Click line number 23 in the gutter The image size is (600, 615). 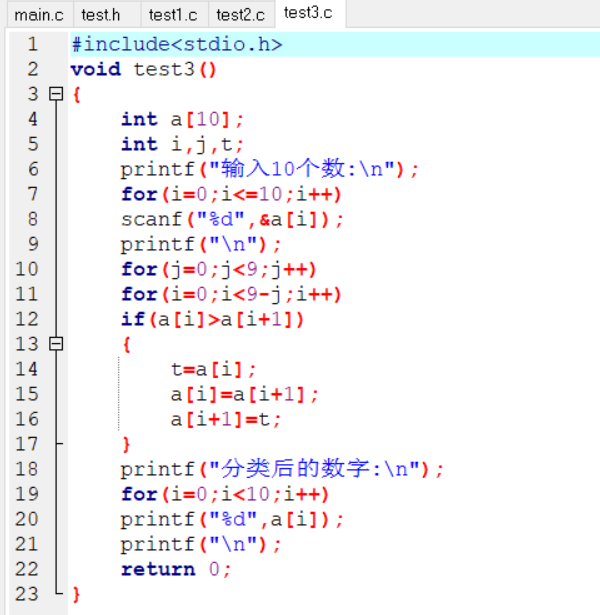pyautogui.click(x=27, y=594)
